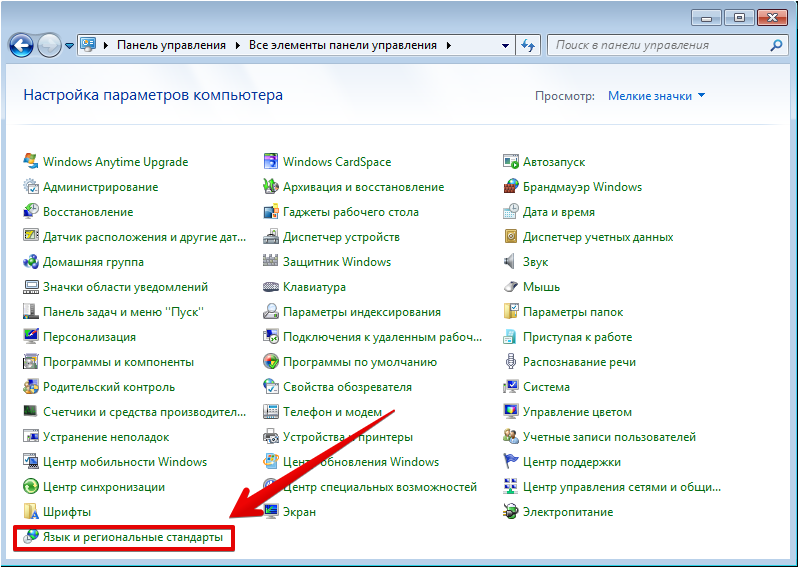Open Диспетчер учетных данных
This screenshot has width=799, height=568.
[588, 237]
